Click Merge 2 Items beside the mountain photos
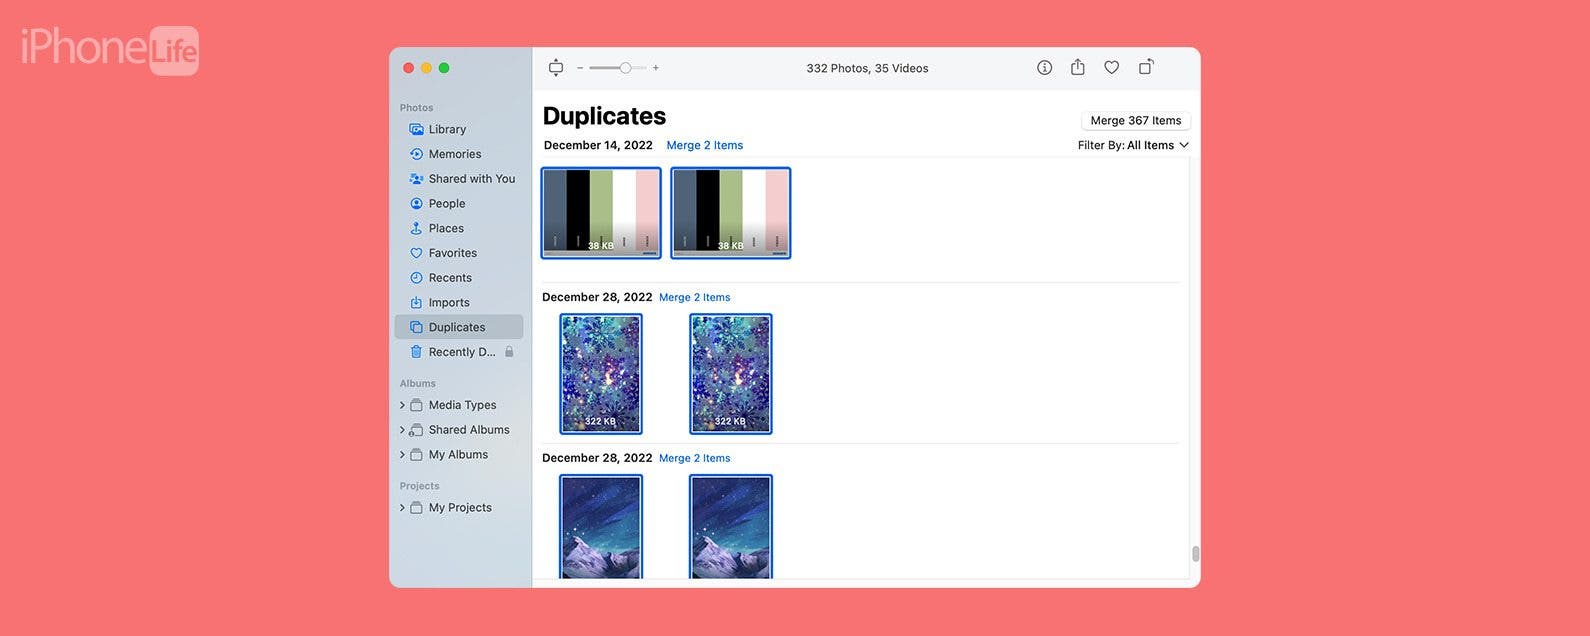Screen dimensions: 1590x636 (x=695, y=458)
